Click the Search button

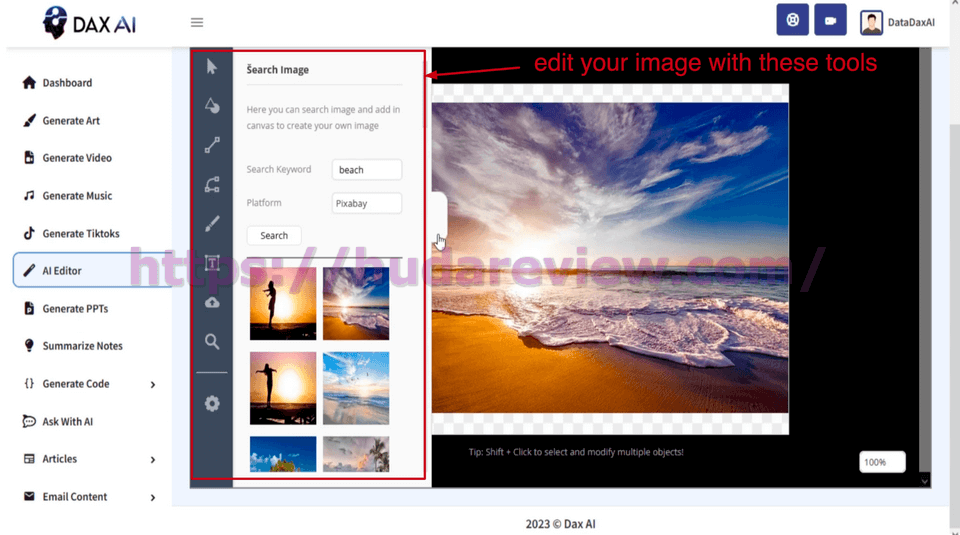point(274,236)
